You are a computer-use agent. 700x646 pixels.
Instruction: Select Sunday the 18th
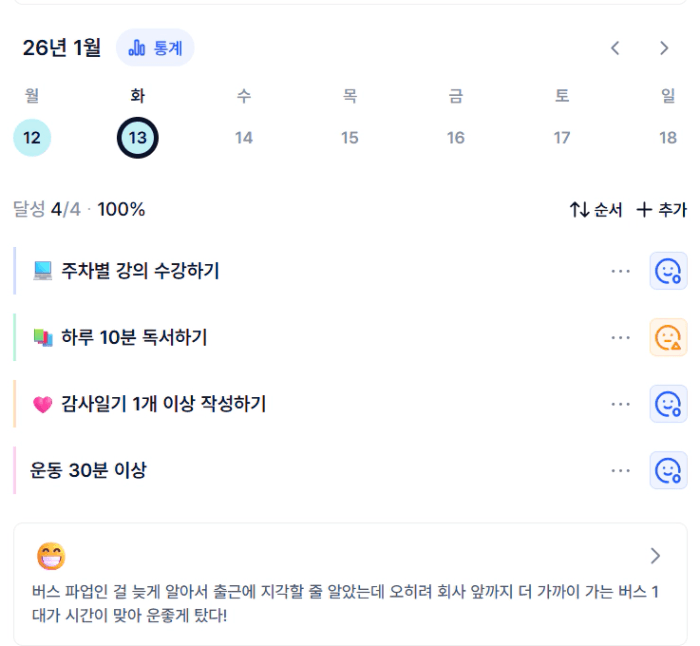coord(668,138)
